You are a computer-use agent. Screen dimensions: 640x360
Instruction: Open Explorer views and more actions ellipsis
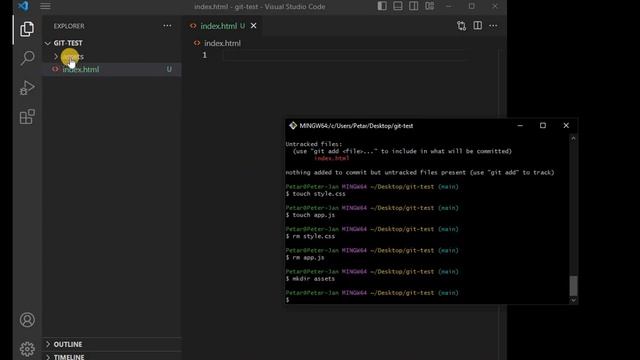click(167, 26)
